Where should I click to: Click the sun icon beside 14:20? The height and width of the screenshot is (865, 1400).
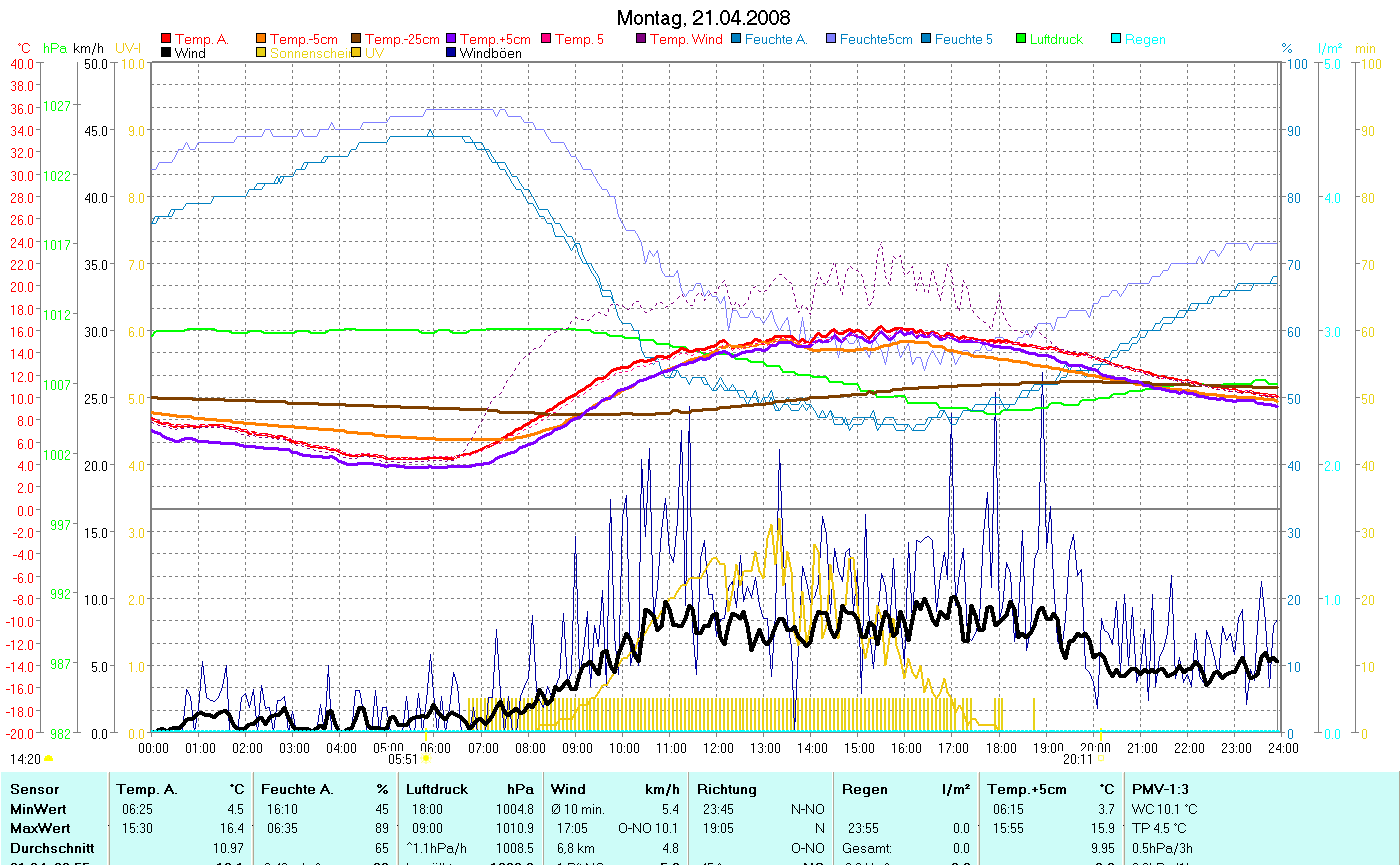click(48, 759)
